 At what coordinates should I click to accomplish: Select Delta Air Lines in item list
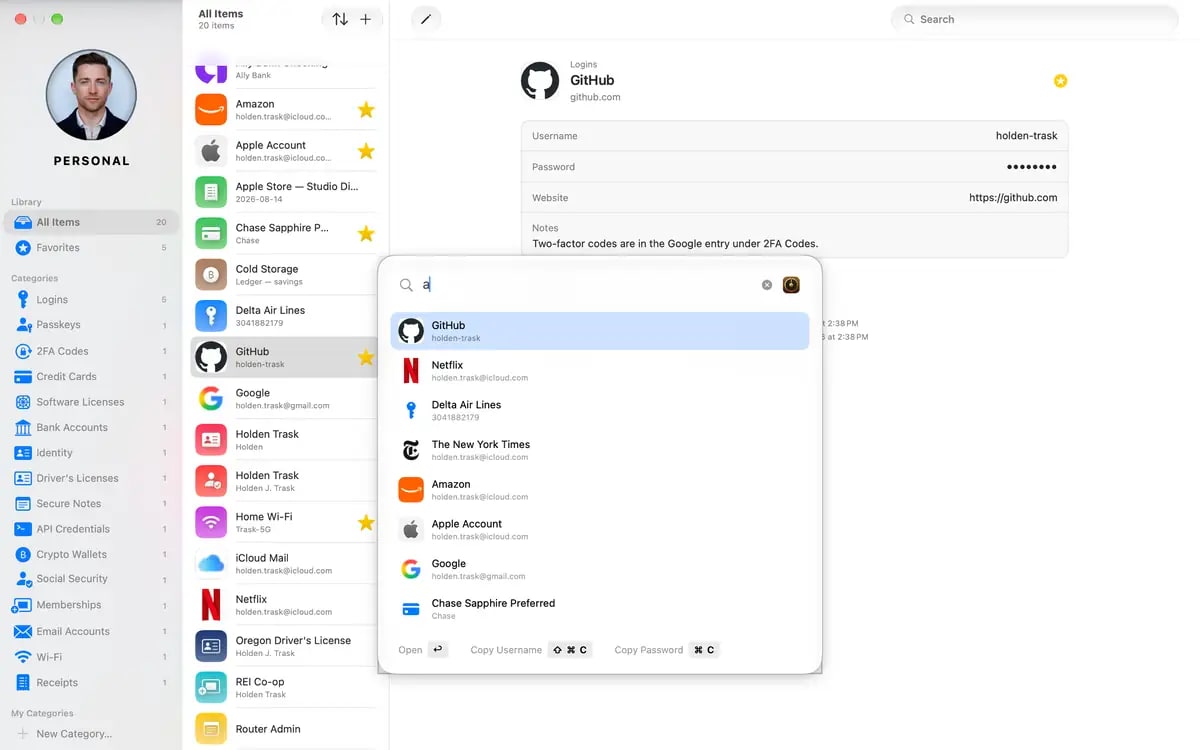[286, 316]
